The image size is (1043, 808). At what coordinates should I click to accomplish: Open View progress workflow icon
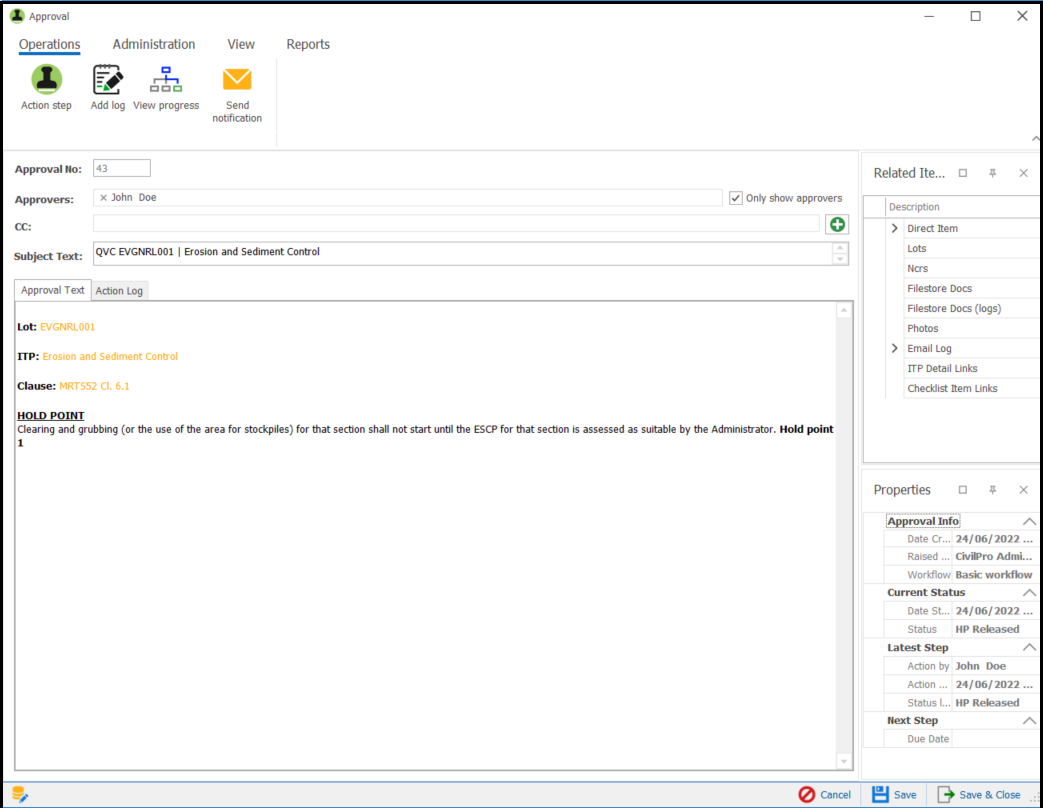[x=166, y=80]
